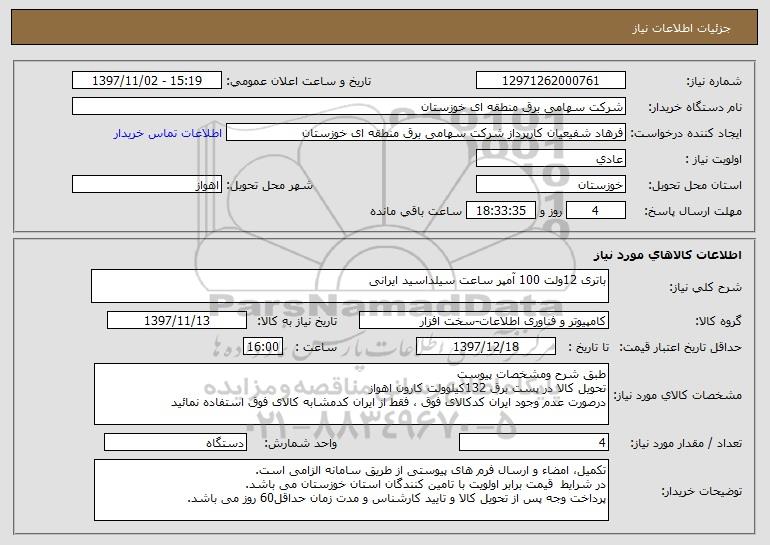Select the goods group field کامپیوتر و فناوری اطلاعات
Image resolution: width=770 pixels, height=545 pixels.
[484, 321]
